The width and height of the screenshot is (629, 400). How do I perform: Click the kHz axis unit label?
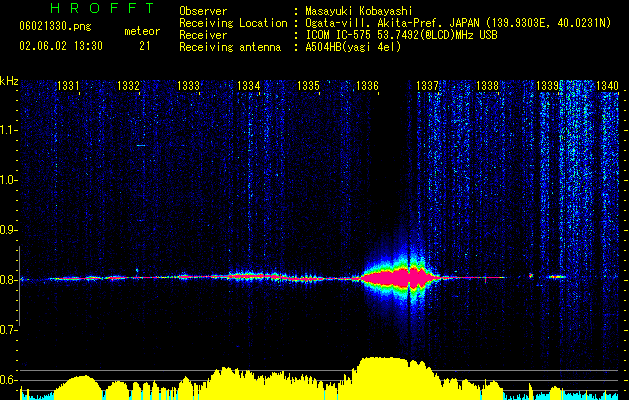9,81
